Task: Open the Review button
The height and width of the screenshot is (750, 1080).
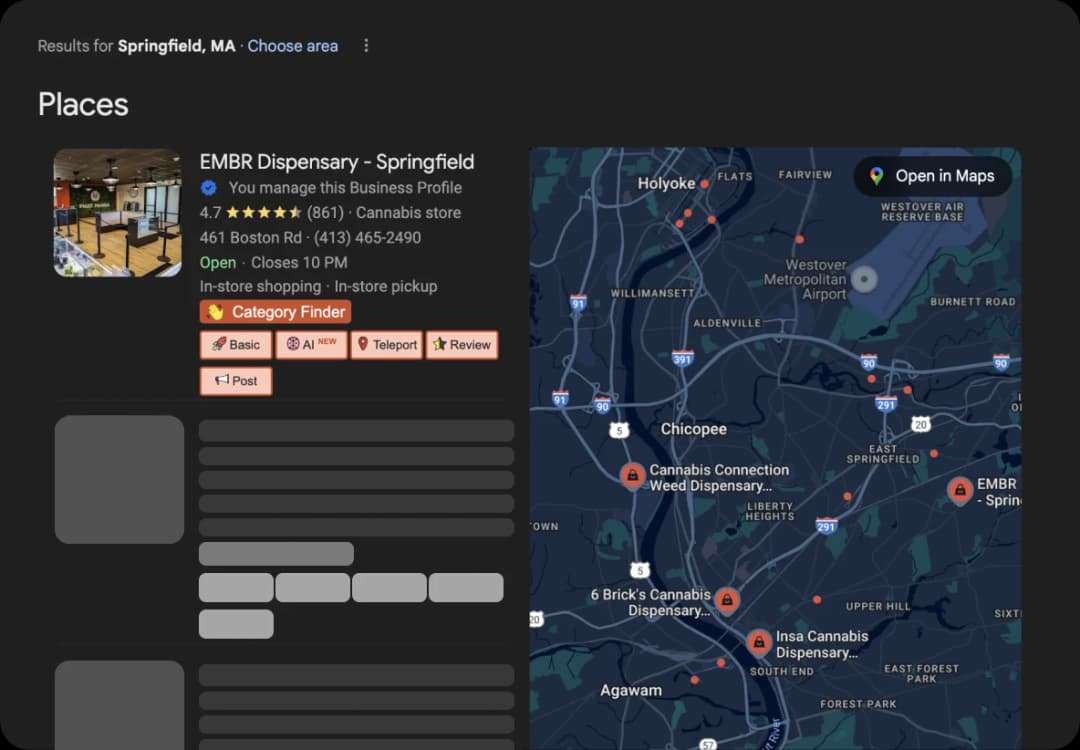Action: pos(462,345)
